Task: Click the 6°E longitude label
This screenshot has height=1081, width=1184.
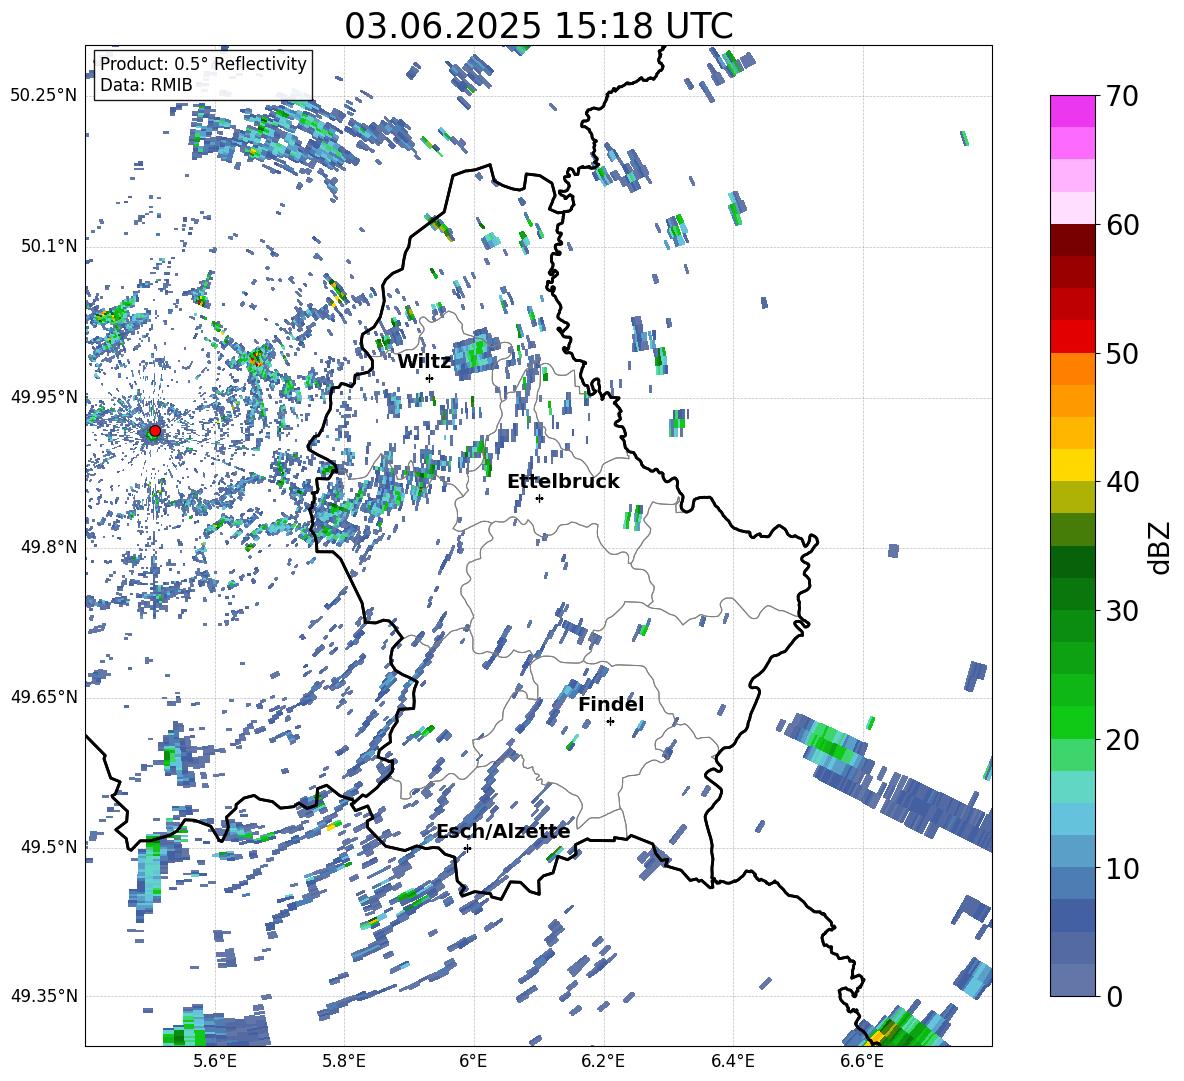Action: coord(473,1061)
